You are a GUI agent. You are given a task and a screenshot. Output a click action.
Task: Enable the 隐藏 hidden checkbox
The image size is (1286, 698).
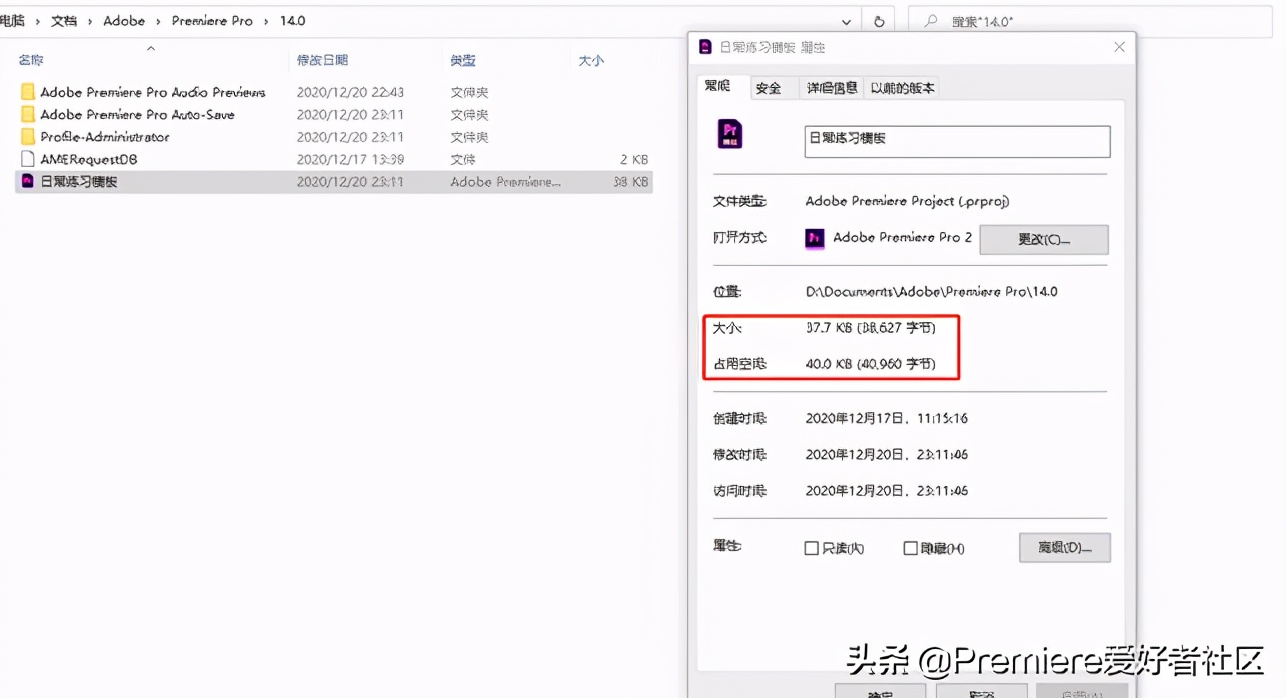click(911, 548)
